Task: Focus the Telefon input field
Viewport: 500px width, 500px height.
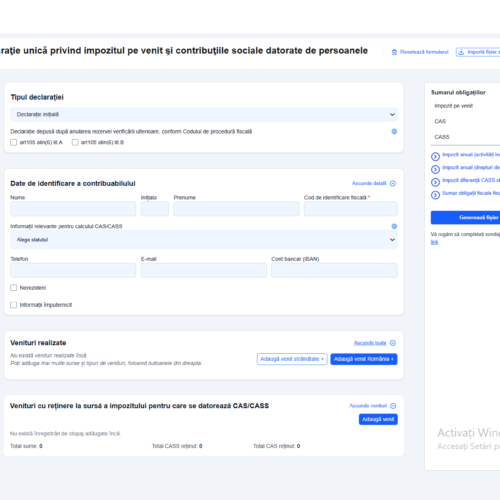Action: coord(73,270)
